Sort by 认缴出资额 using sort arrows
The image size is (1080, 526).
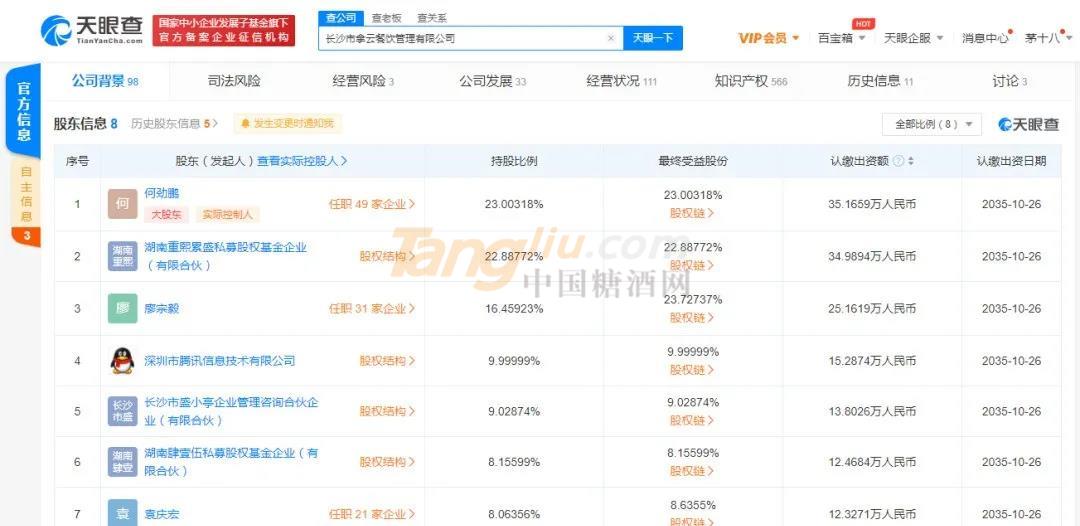coord(911,161)
